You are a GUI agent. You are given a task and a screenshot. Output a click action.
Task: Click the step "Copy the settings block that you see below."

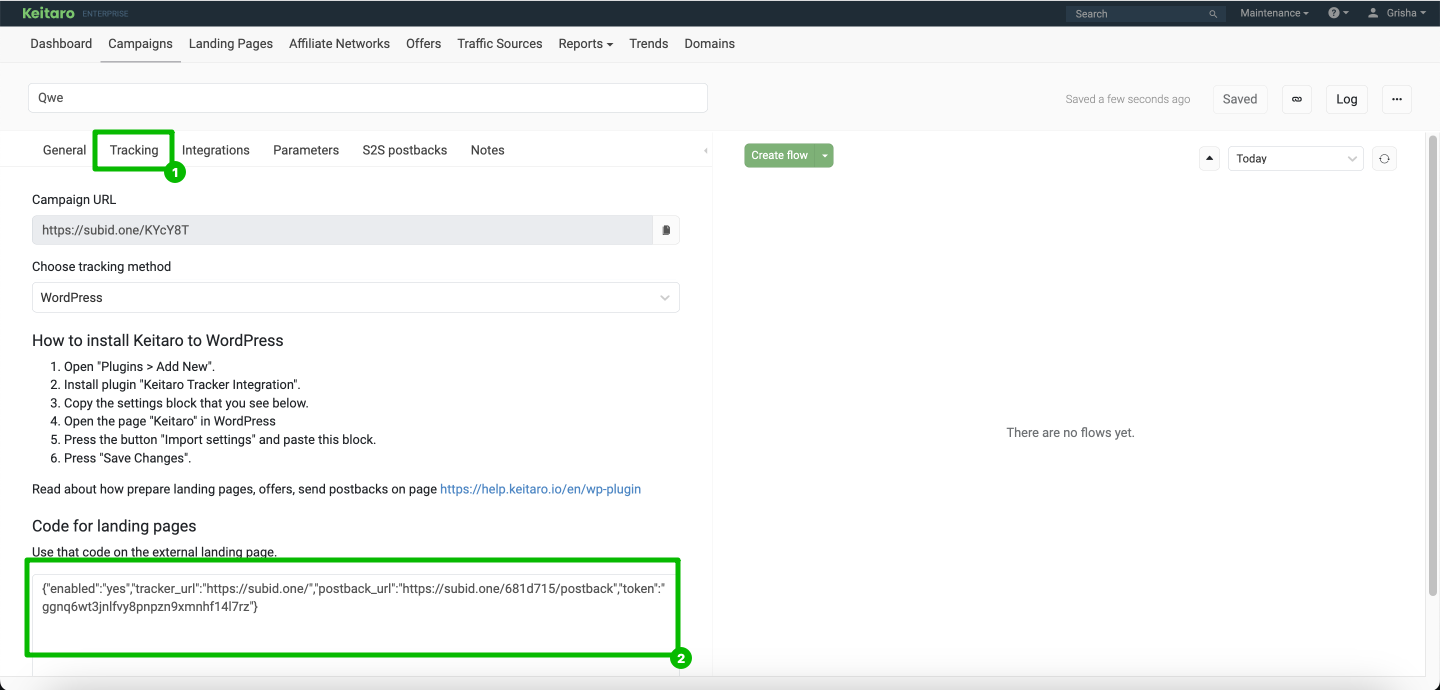pyautogui.click(x=187, y=403)
